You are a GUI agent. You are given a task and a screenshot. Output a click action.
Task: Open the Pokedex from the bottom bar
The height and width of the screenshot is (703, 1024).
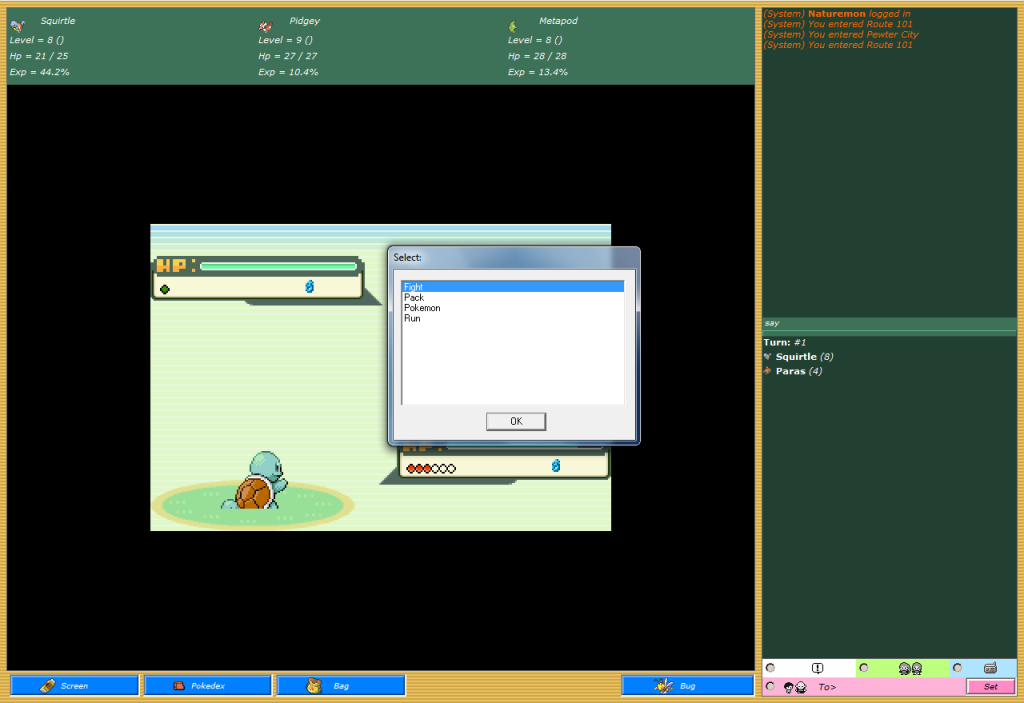point(208,686)
